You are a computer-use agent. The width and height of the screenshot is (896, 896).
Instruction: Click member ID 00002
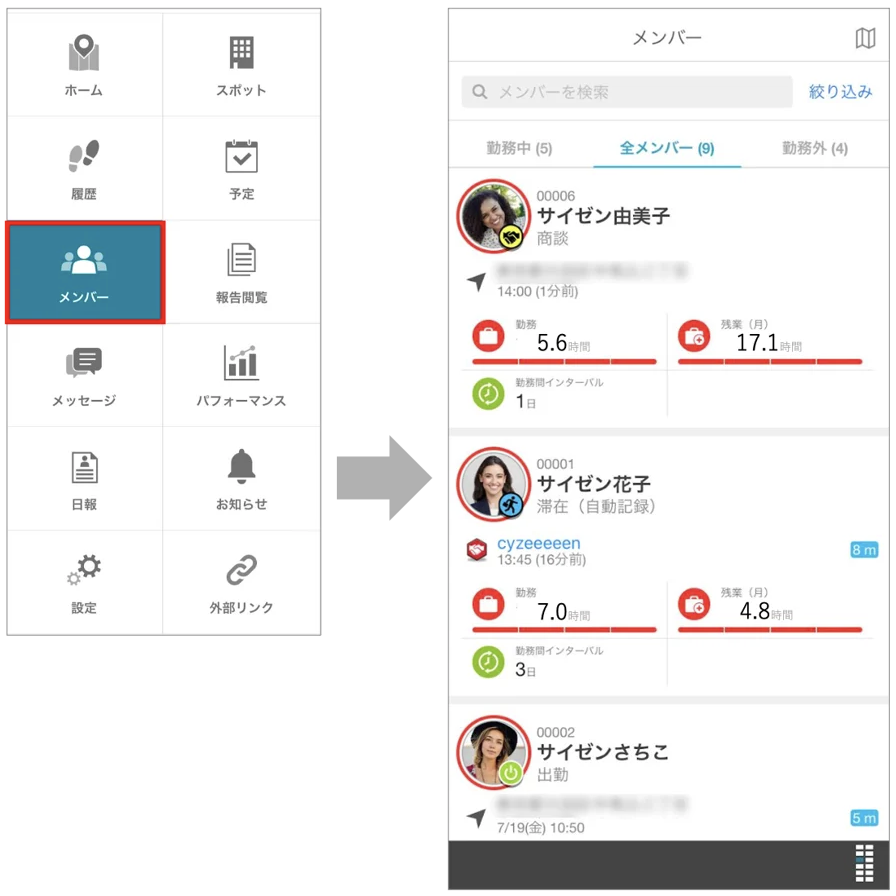coord(555,732)
